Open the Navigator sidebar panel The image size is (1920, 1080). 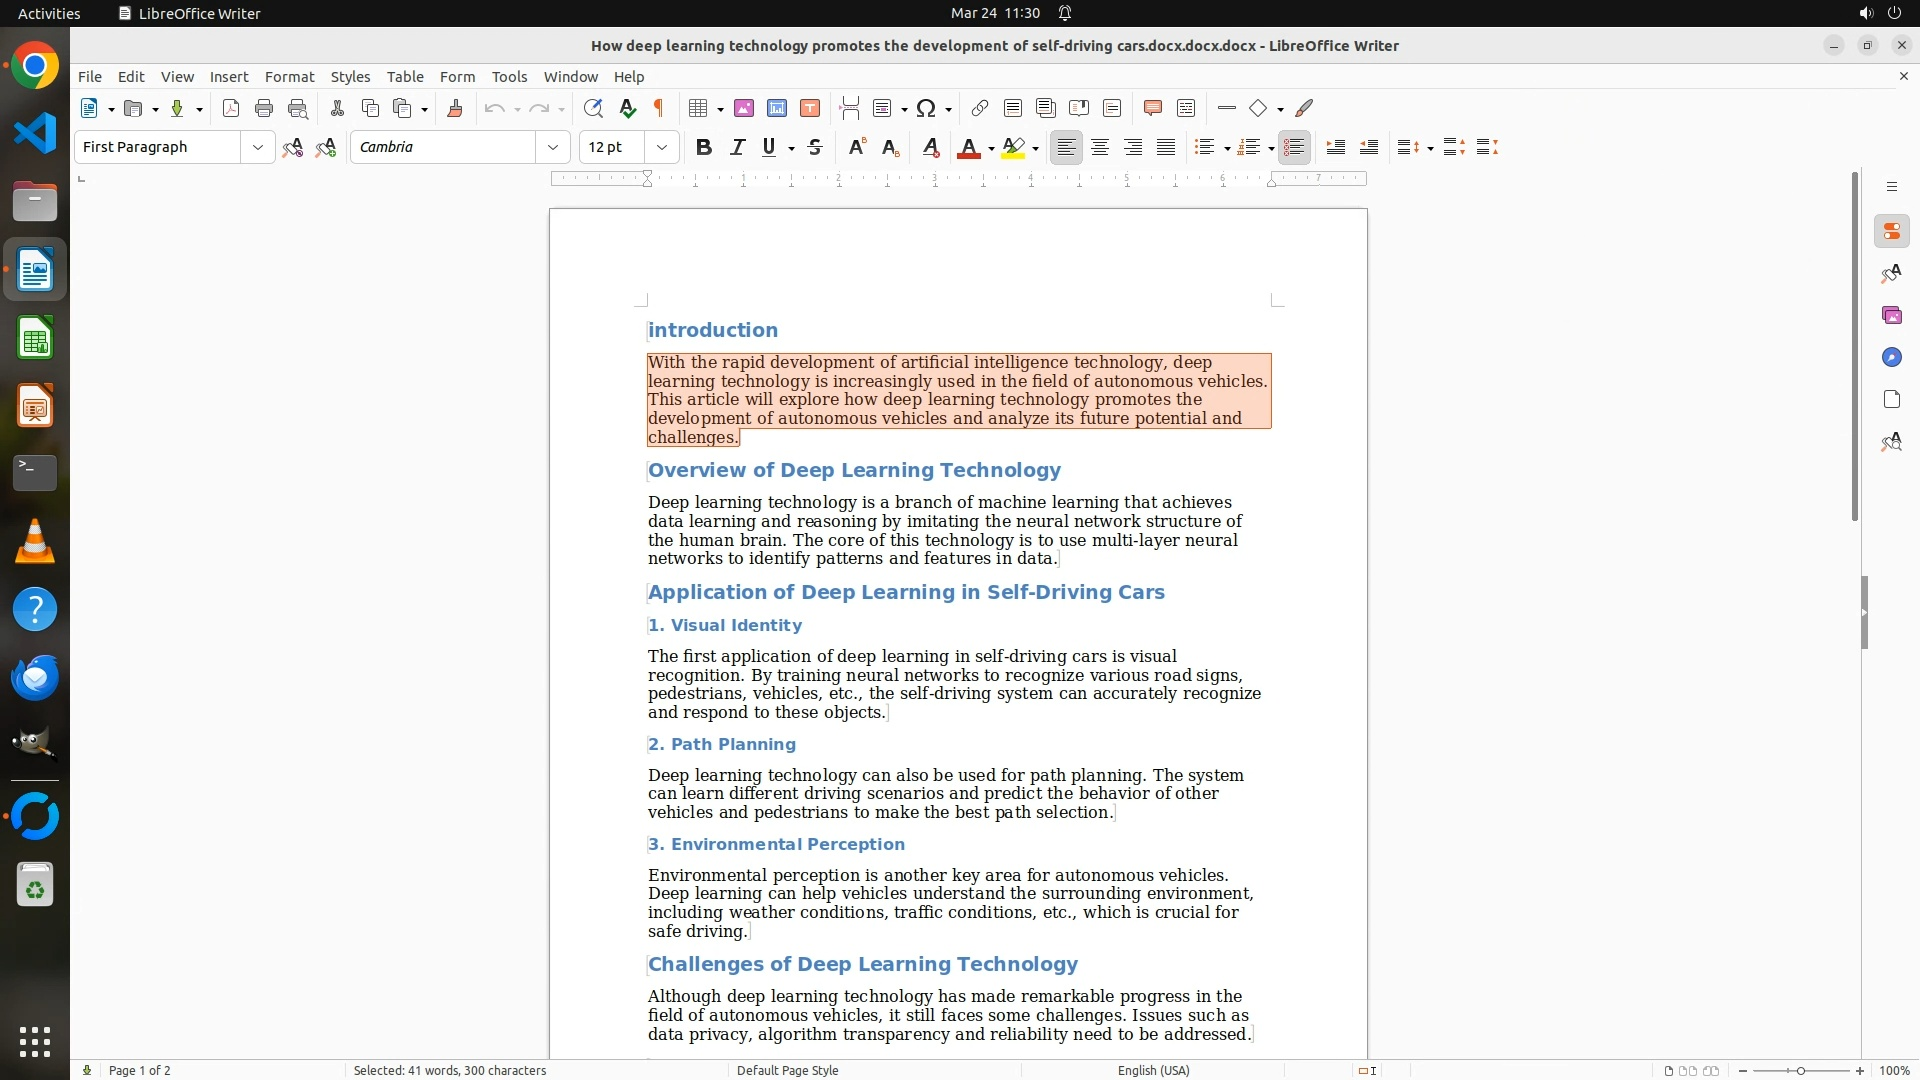point(1891,358)
